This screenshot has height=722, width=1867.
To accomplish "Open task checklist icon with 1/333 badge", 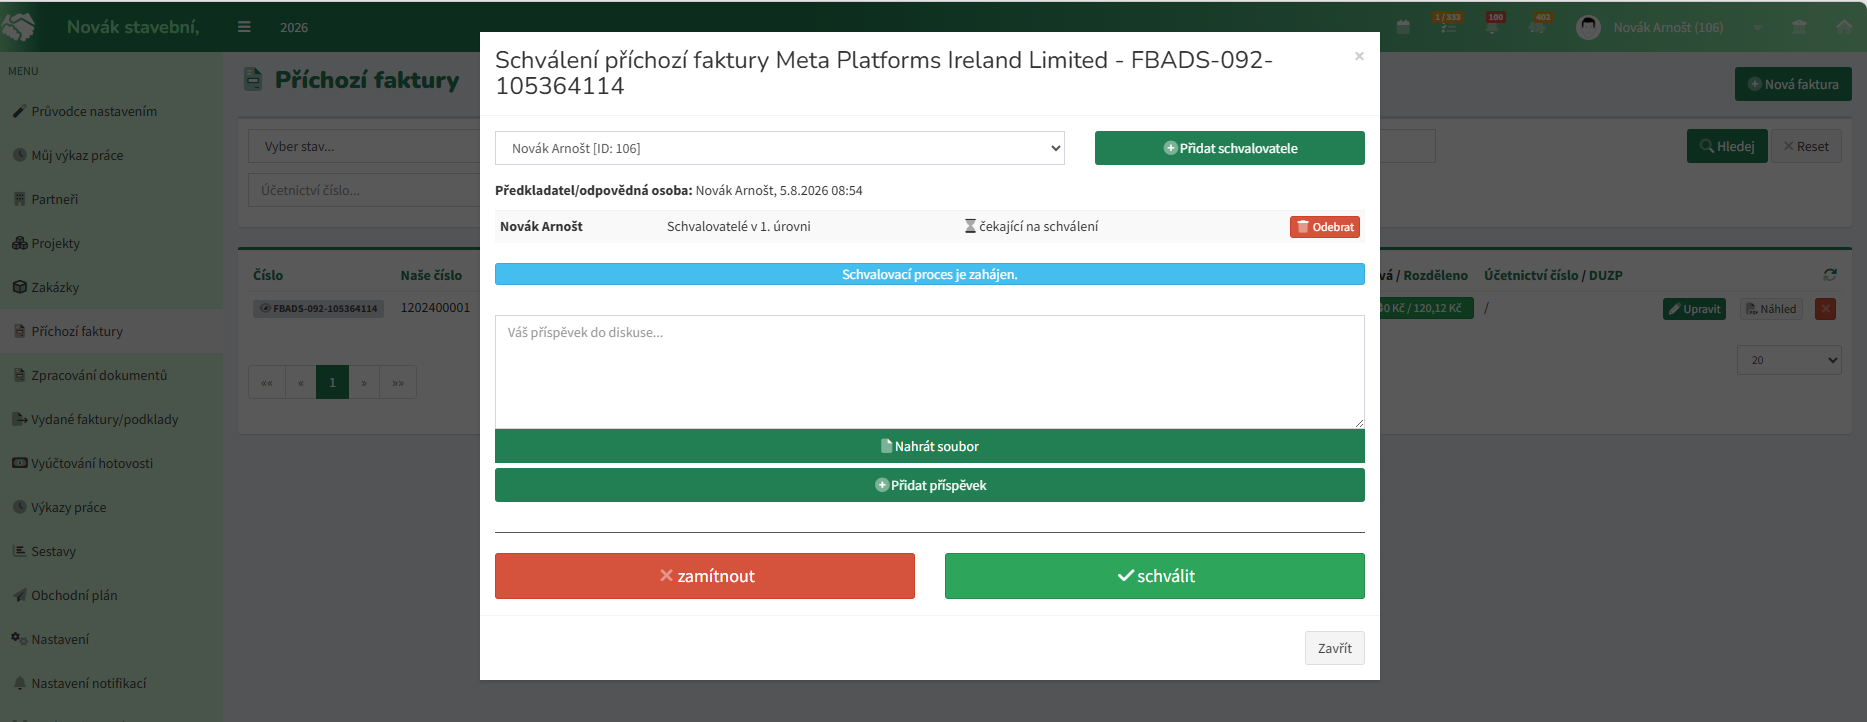I will click(1447, 24).
